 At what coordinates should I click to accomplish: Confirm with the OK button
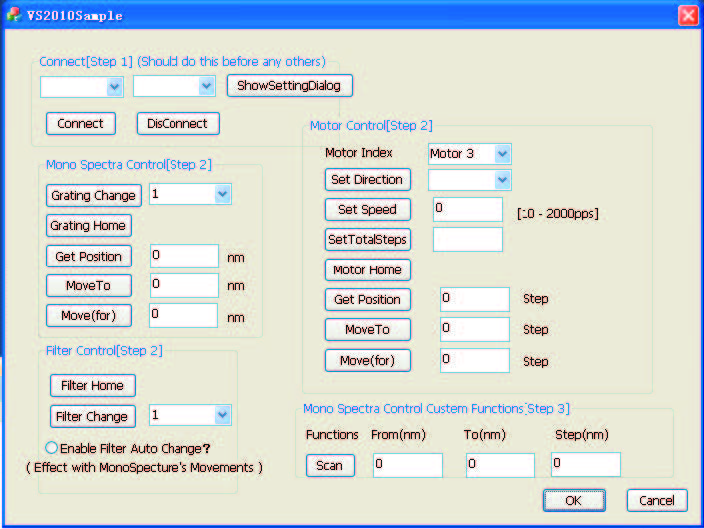point(573,500)
